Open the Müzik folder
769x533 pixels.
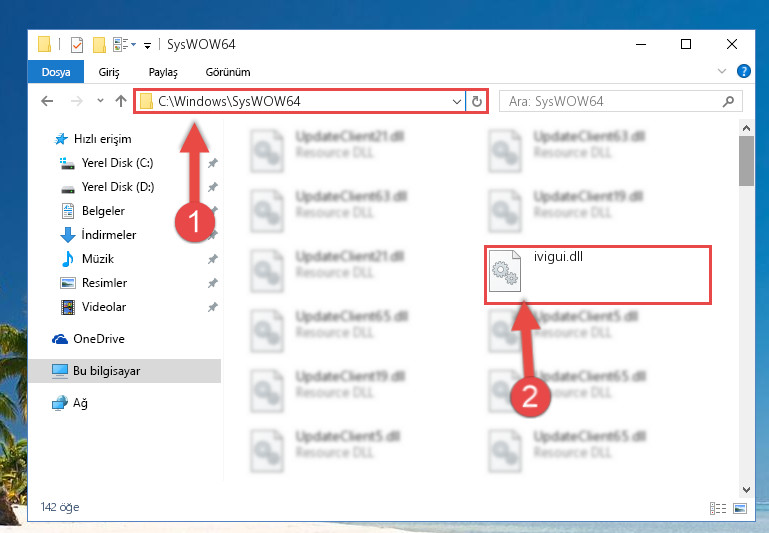98,259
